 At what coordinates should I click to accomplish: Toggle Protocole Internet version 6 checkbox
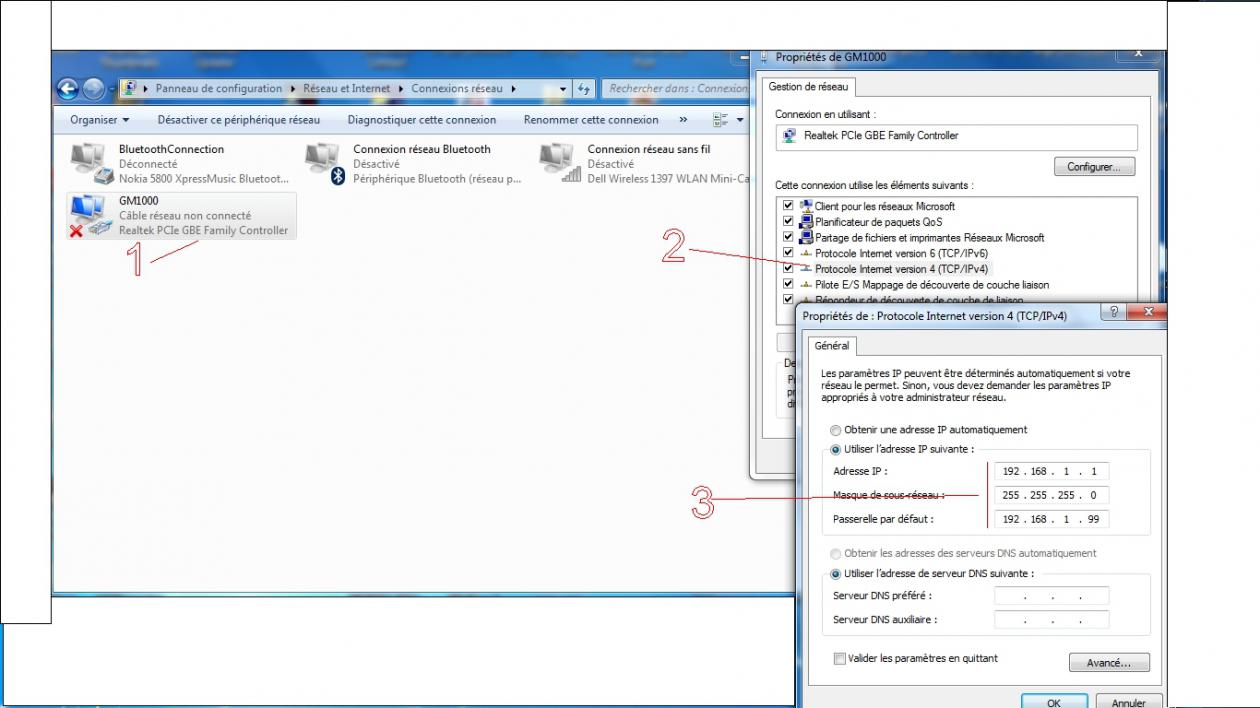click(x=788, y=253)
